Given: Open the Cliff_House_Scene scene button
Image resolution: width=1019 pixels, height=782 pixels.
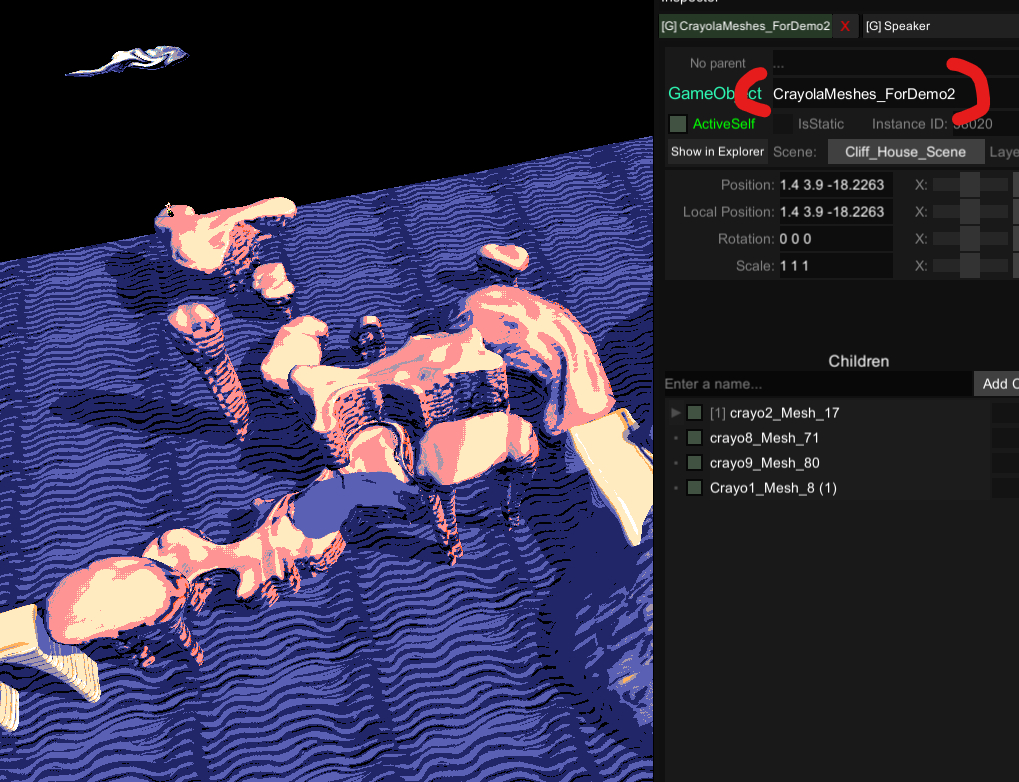Looking at the screenshot, I should pyautogui.click(x=905, y=152).
